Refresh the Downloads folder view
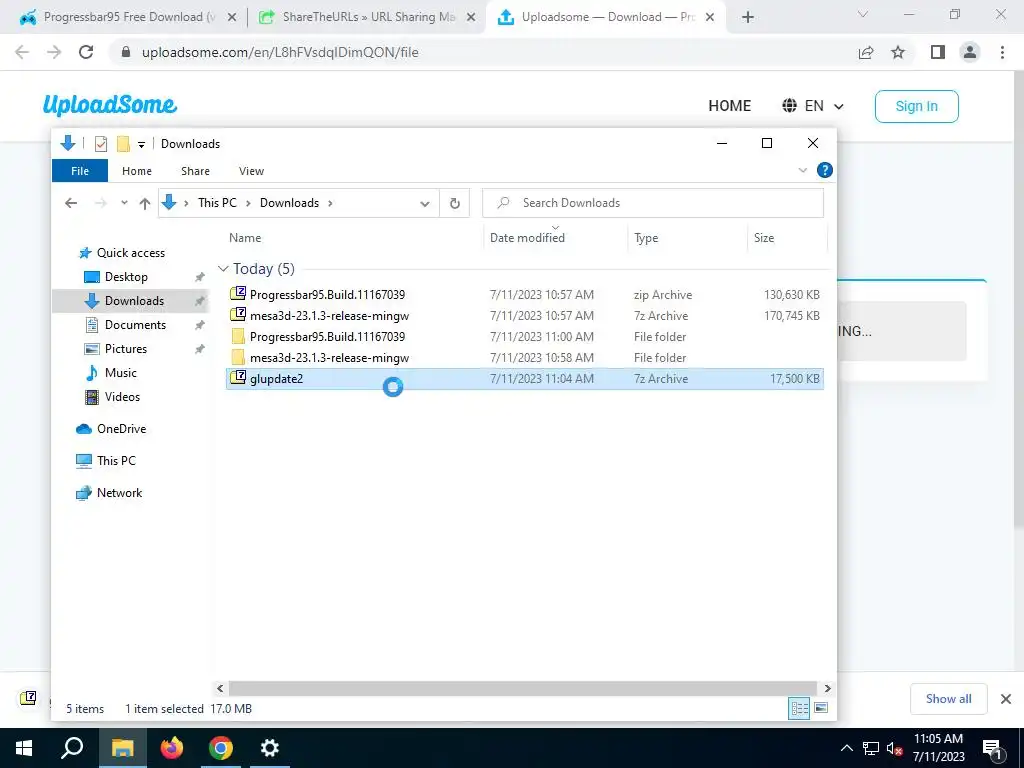This screenshot has height=768, width=1024. click(x=455, y=203)
